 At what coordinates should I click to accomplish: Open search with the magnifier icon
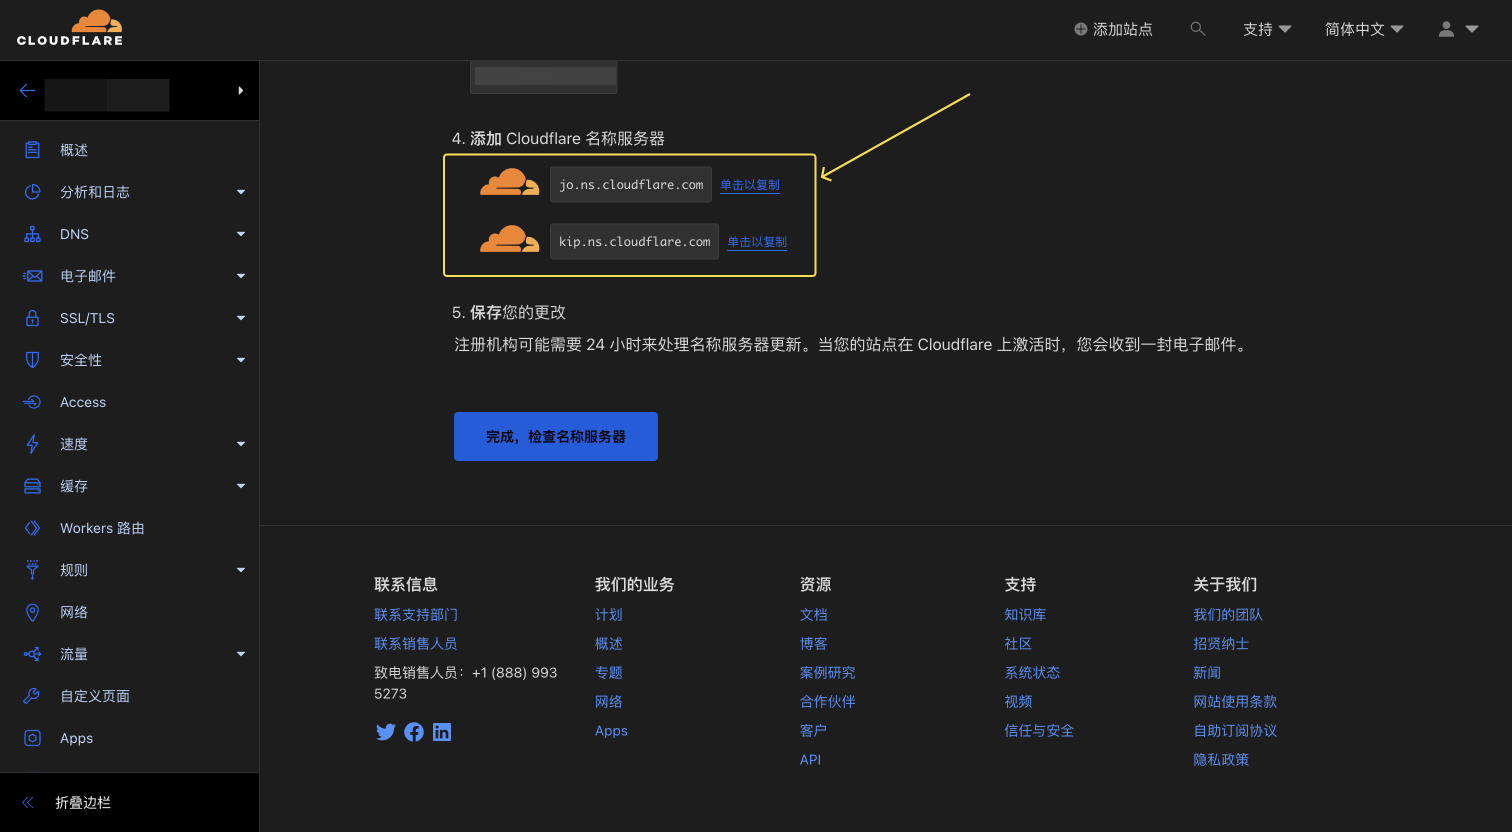pos(1197,29)
